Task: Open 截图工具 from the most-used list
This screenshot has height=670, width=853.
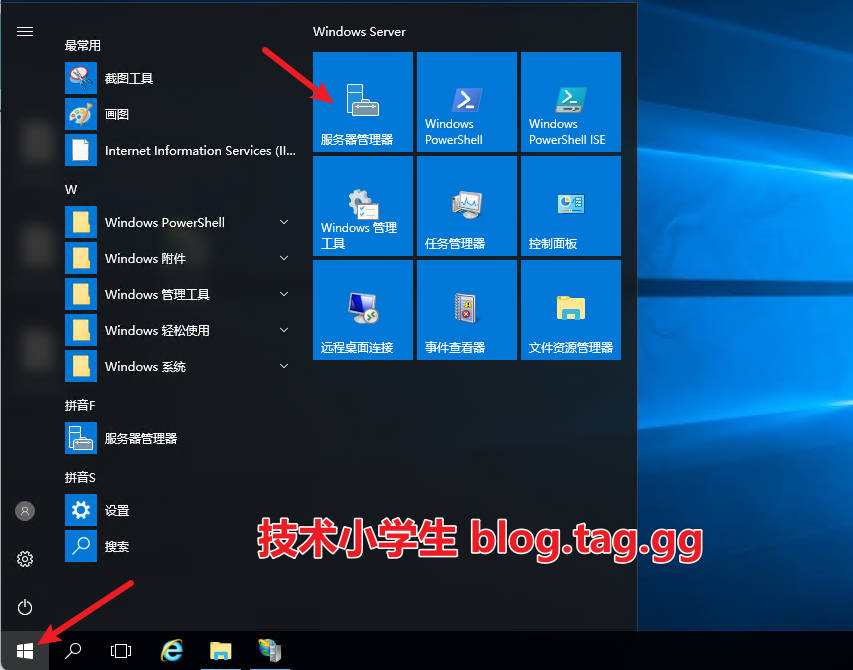Action: [128, 78]
